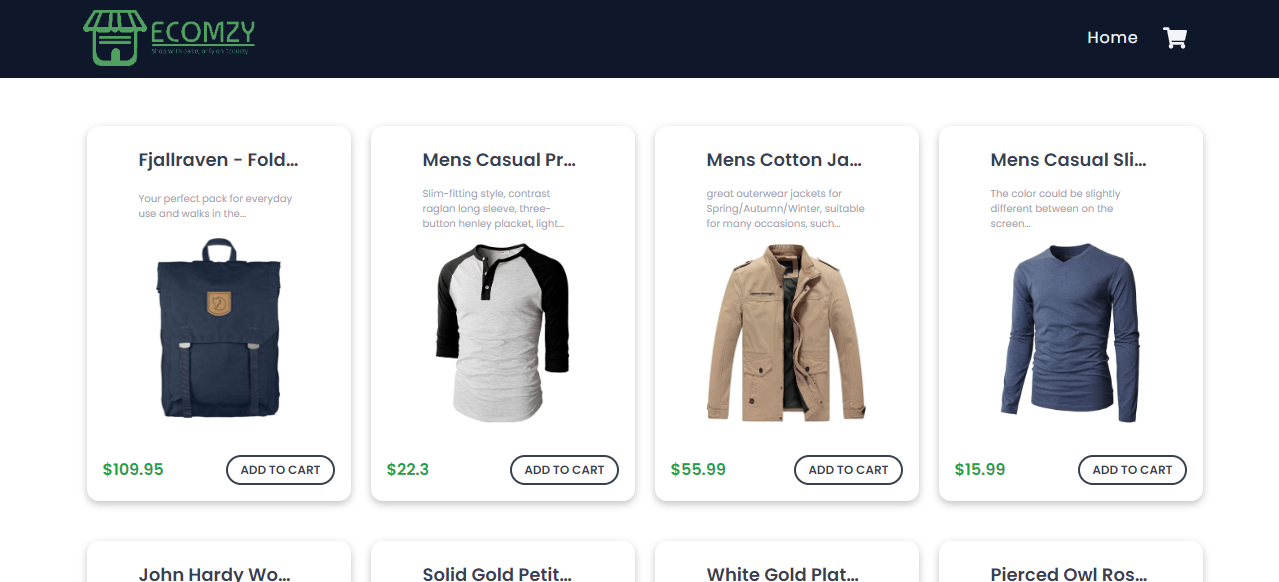Click the blue long sleeve shirt image
Screen dimensions: 1279x582
1071,332
